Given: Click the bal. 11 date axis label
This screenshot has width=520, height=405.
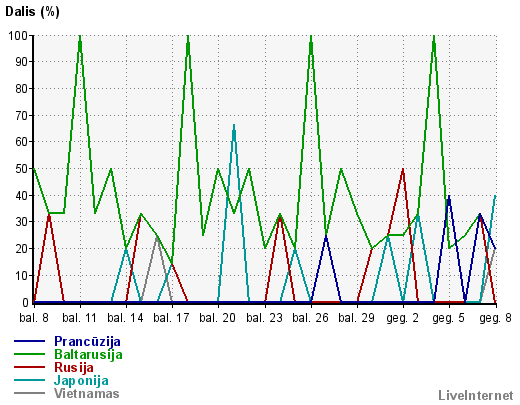Looking at the screenshot, I should pos(79,318).
